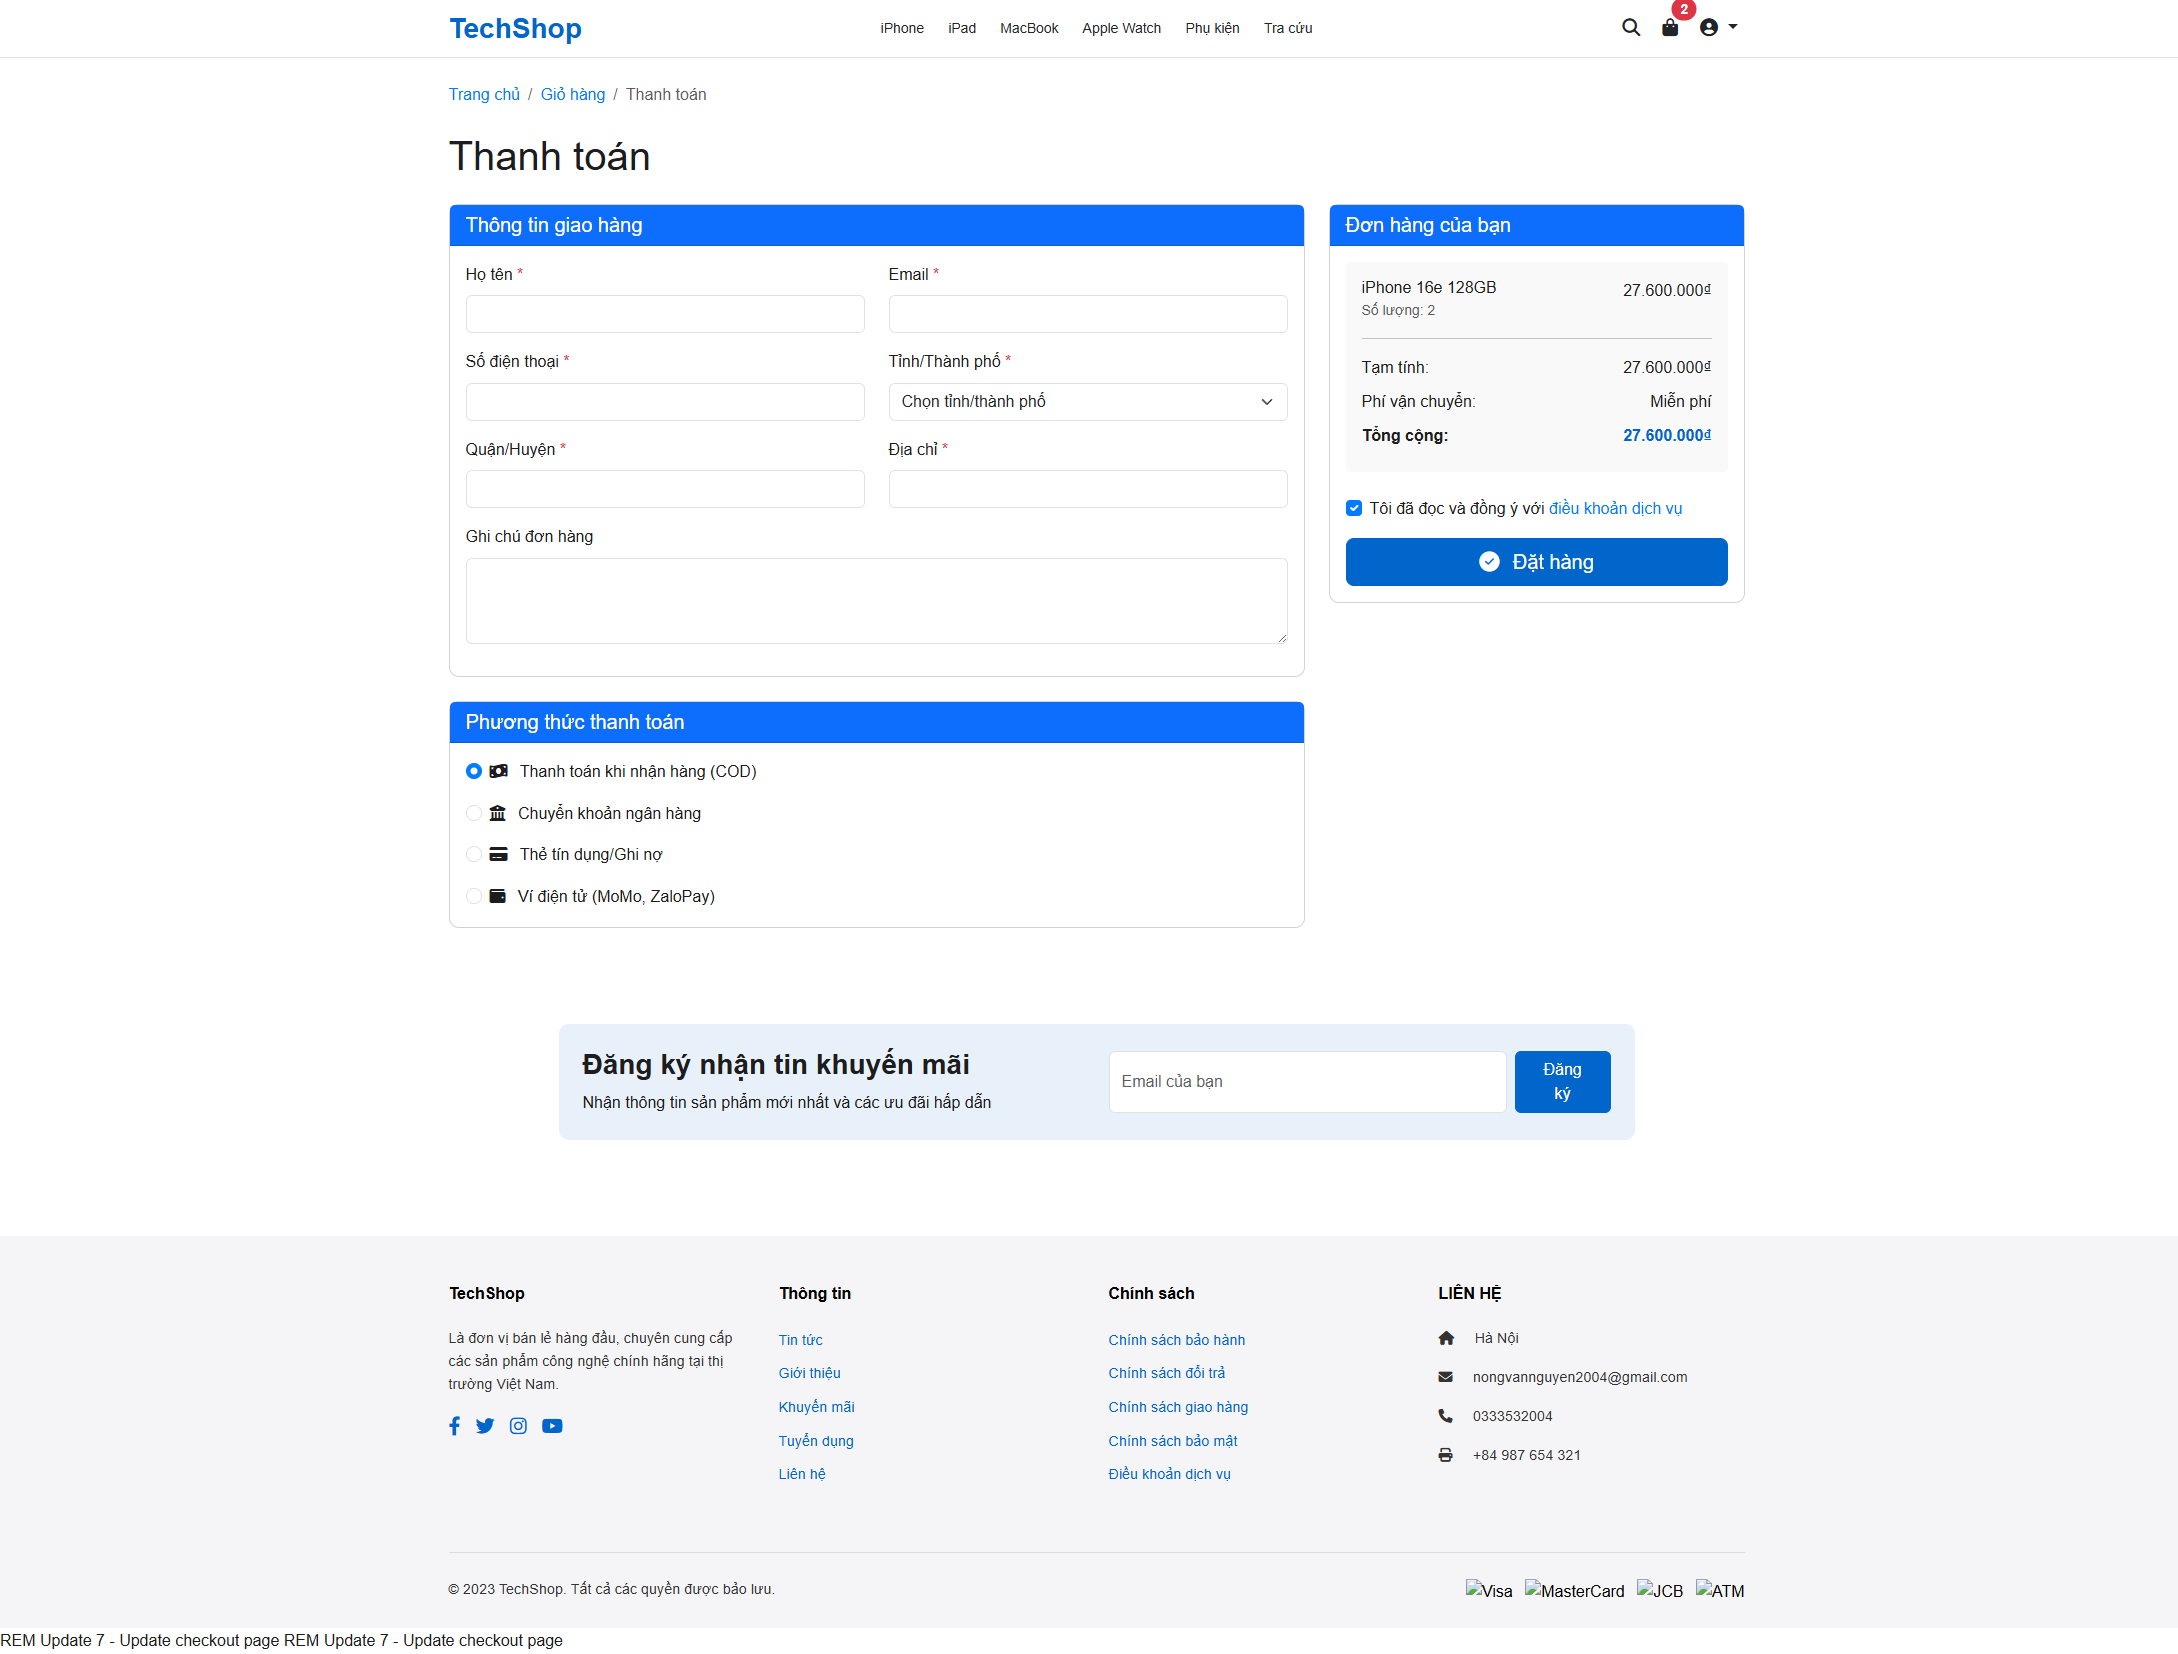
Task: Click the TechShop logo in header
Action: pyautogui.click(x=515, y=28)
